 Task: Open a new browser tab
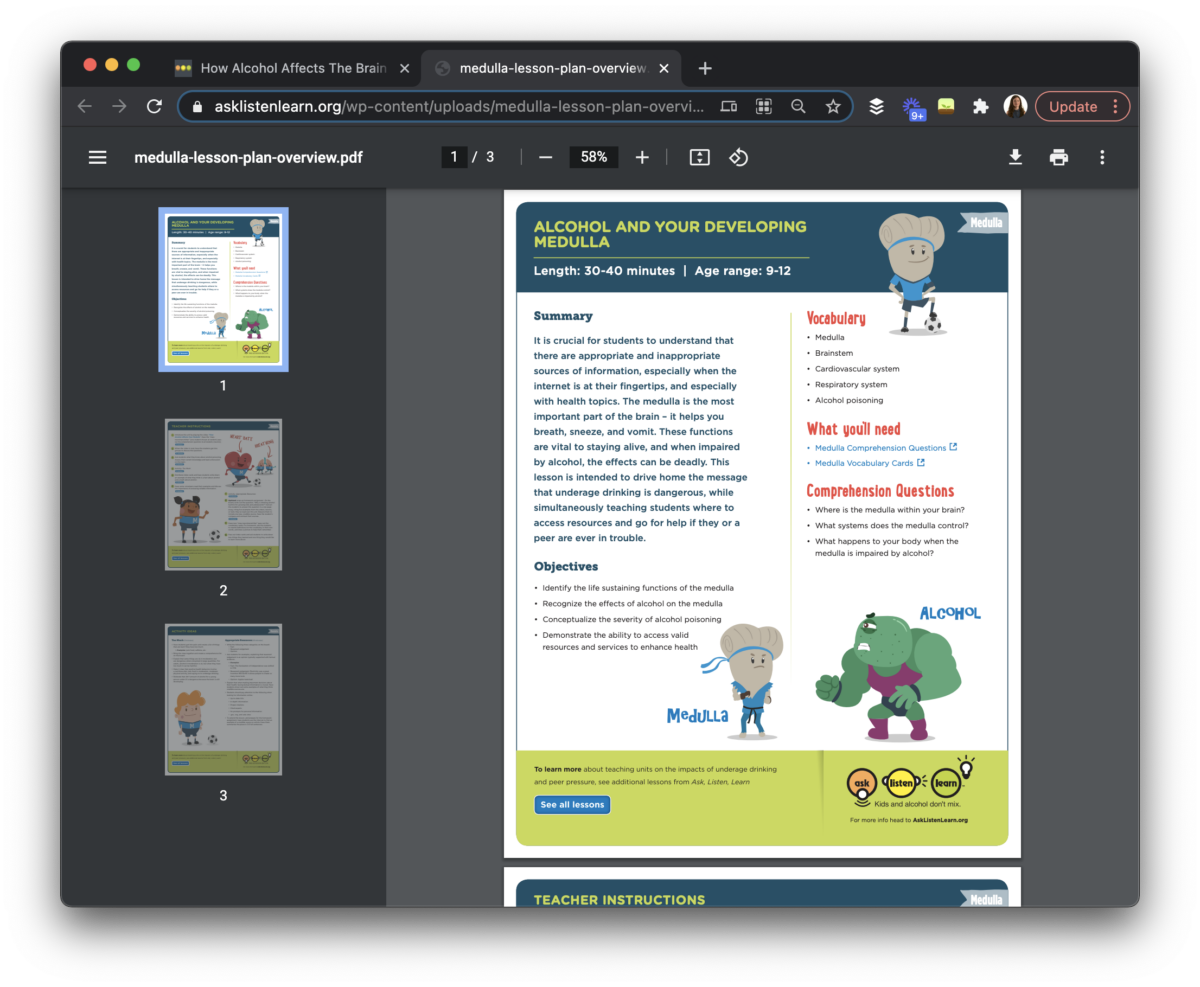(704, 68)
